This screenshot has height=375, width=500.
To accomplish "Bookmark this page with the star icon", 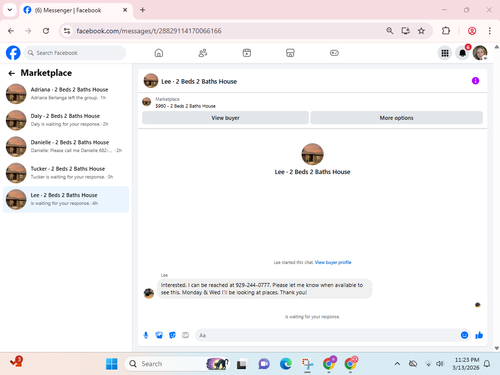I will [421, 31].
